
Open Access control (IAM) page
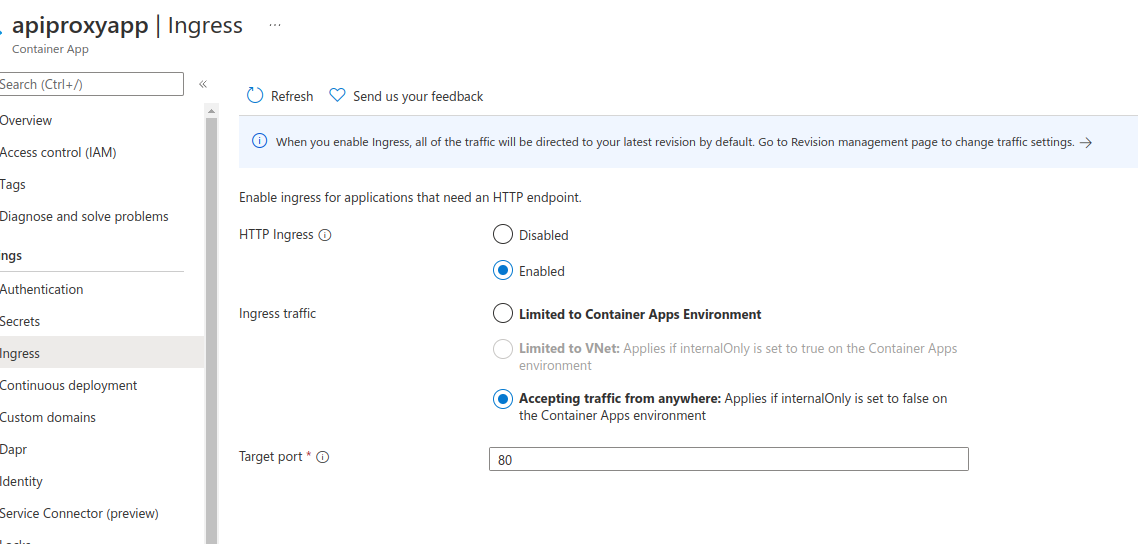coord(58,152)
